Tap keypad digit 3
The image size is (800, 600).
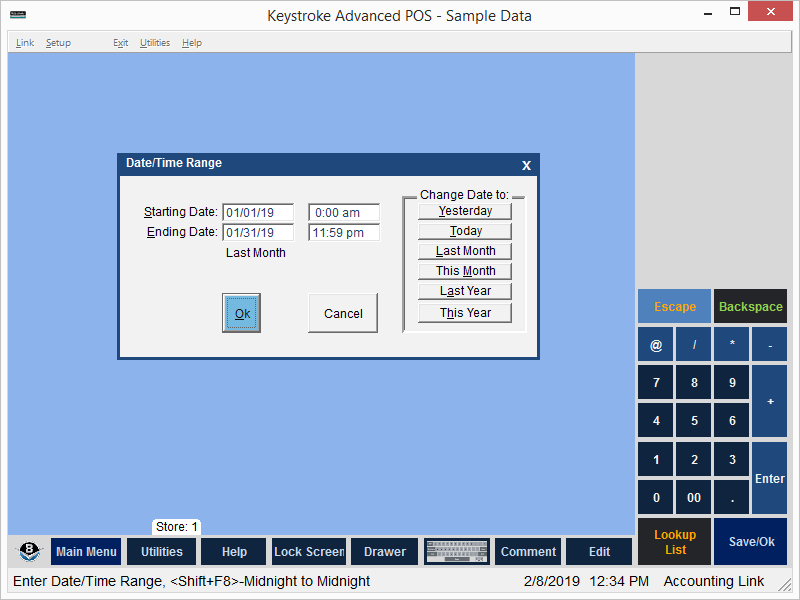point(732,459)
